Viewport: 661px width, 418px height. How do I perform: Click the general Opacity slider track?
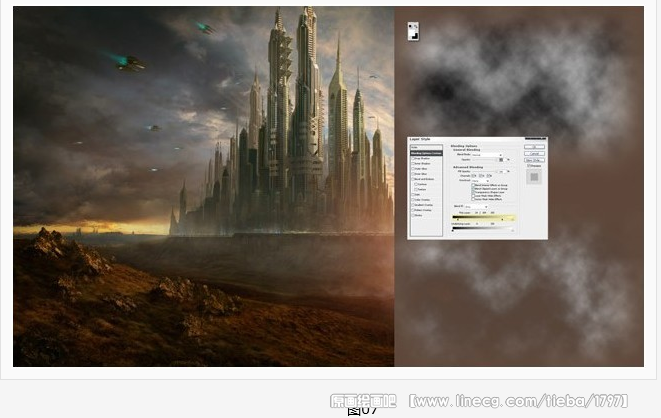tap(485, 160)
